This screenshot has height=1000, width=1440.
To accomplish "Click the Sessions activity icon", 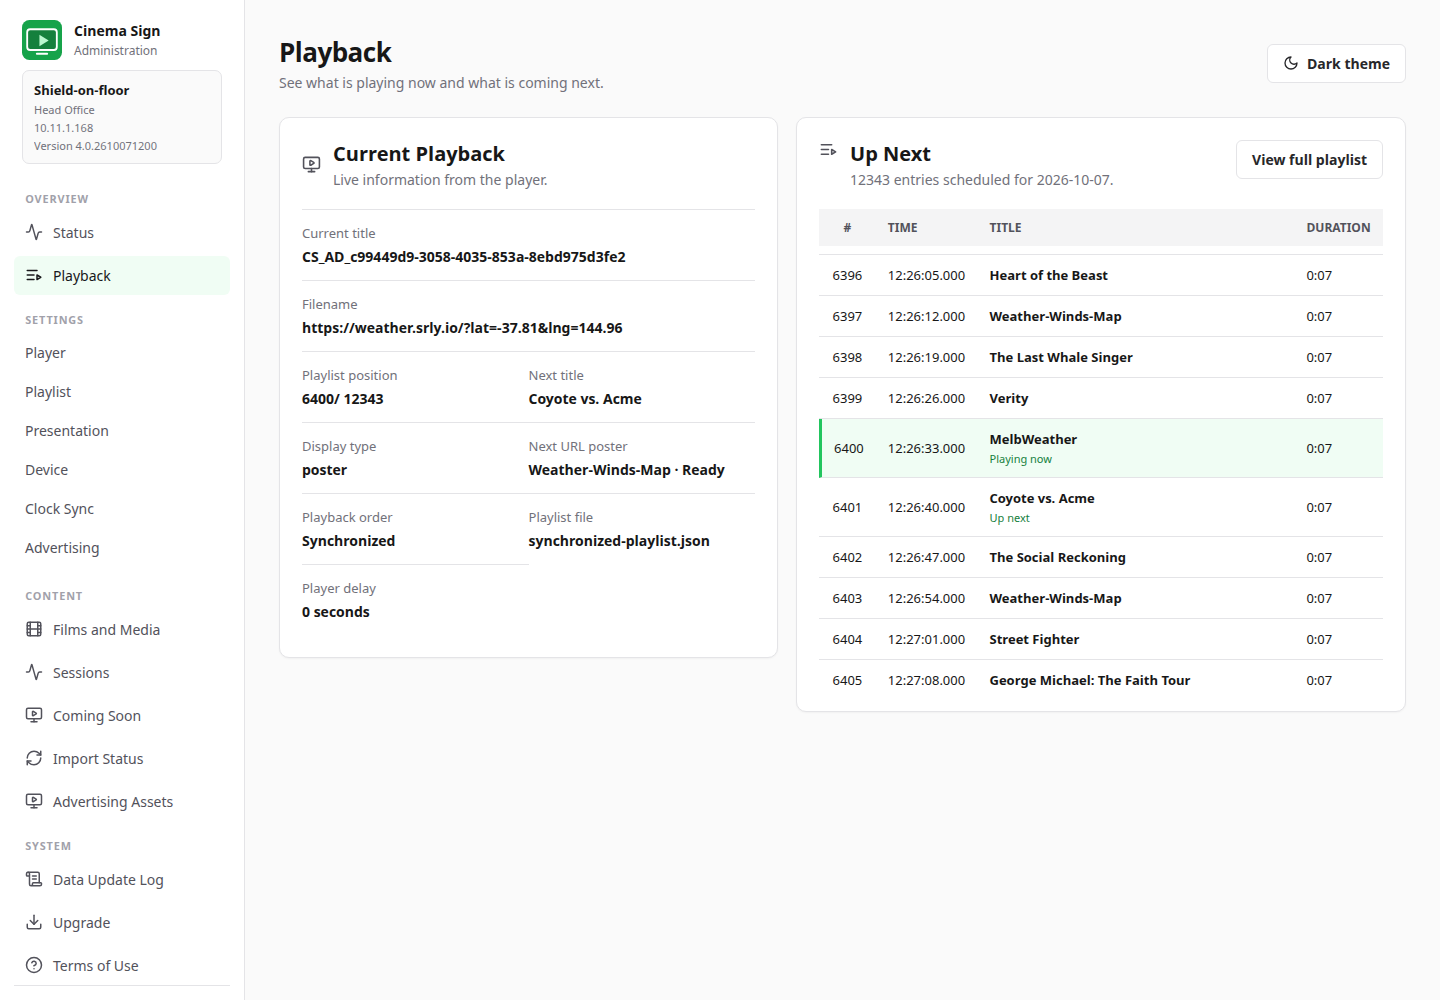I will click(x=34, y=672).
